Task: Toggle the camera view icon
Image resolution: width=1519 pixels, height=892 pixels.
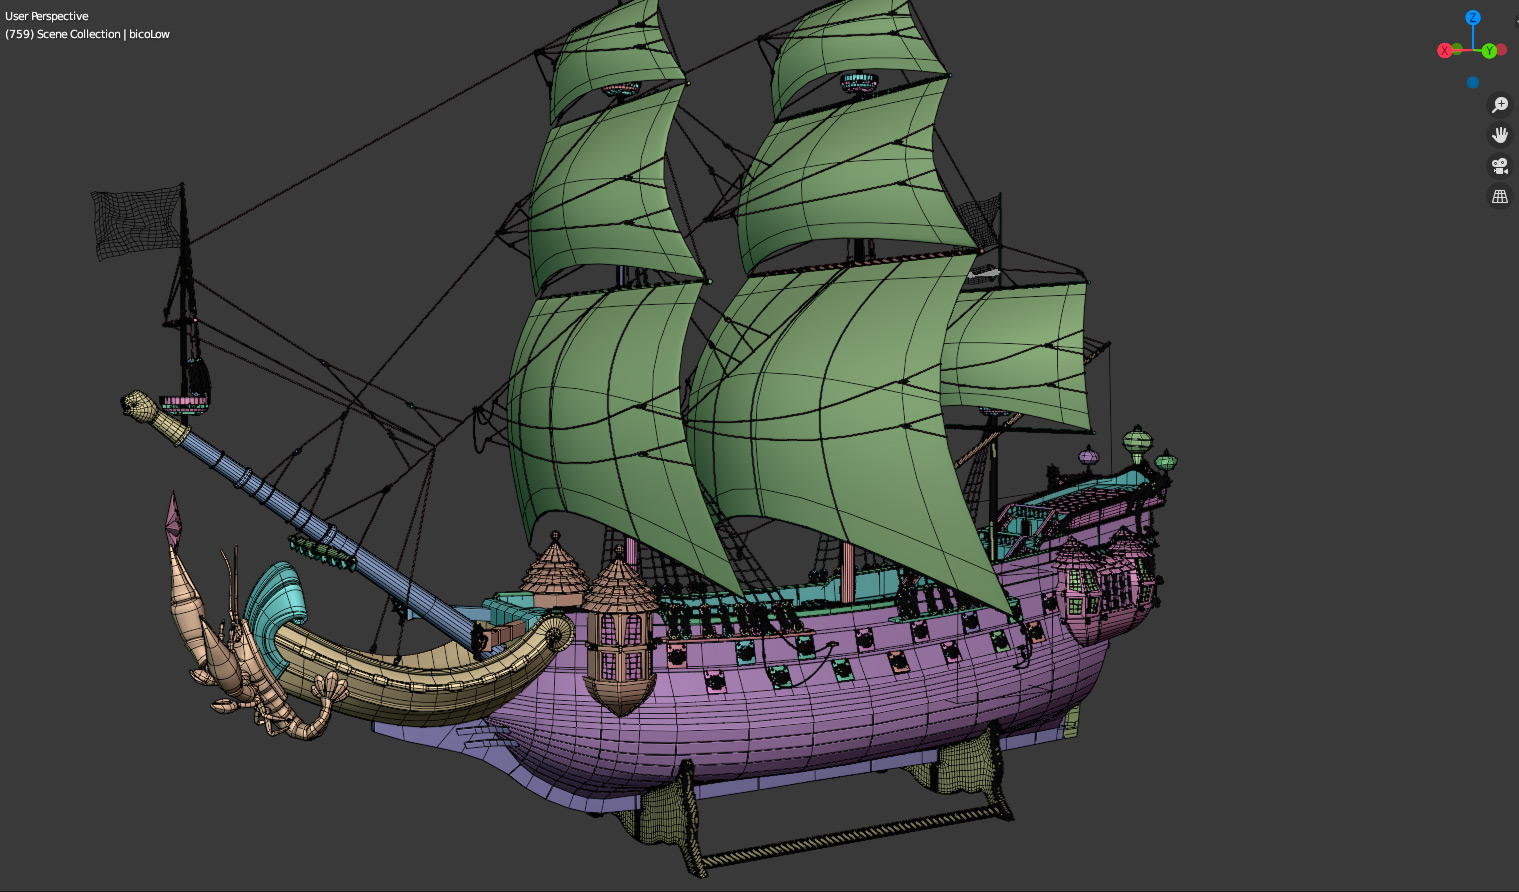Action: click(x=1500, y=166)
